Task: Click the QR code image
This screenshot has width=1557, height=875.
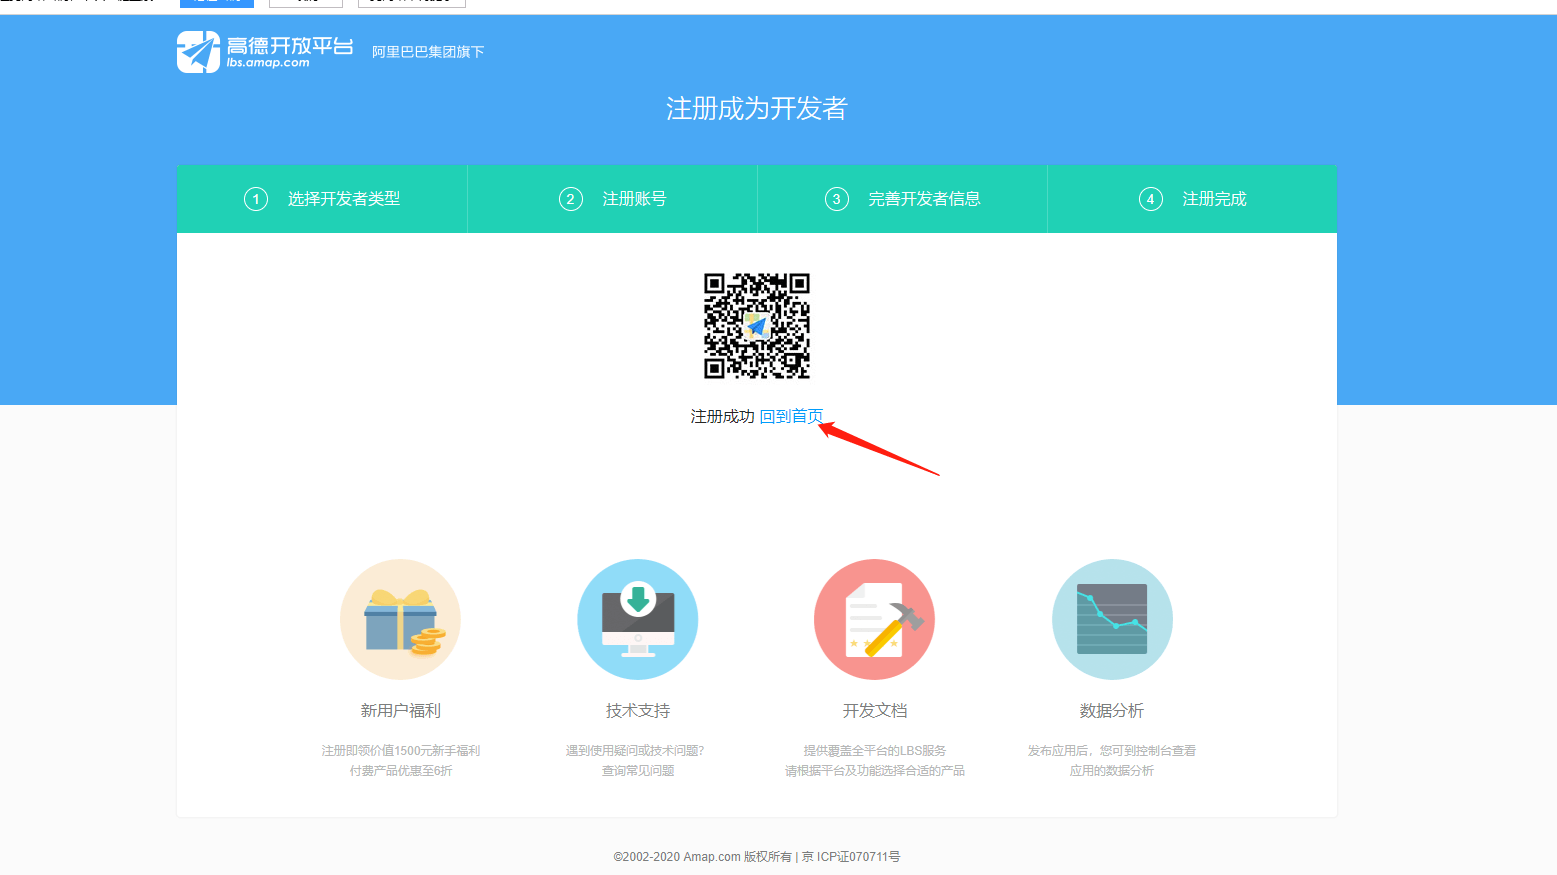Action: click(x=757, y=326)
